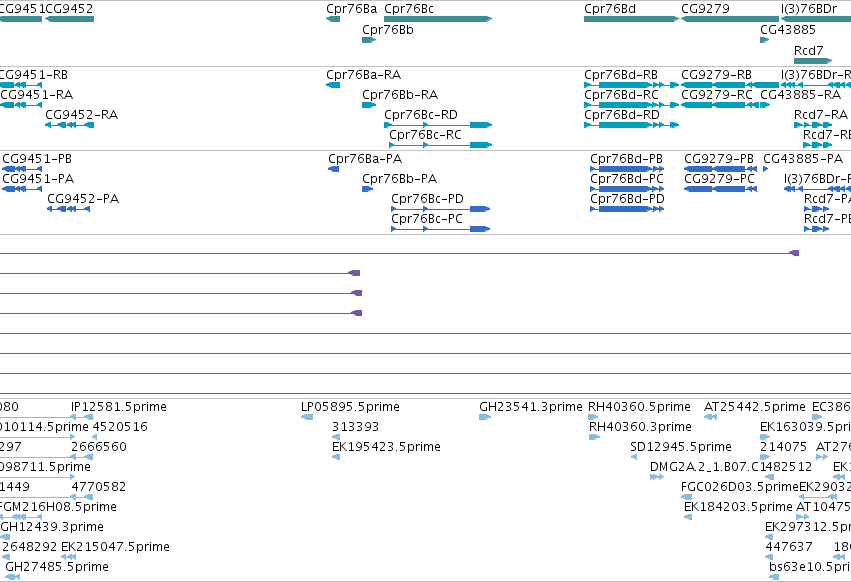Click transcript Cpr76Bc-RD feature

tap(438, 125)
